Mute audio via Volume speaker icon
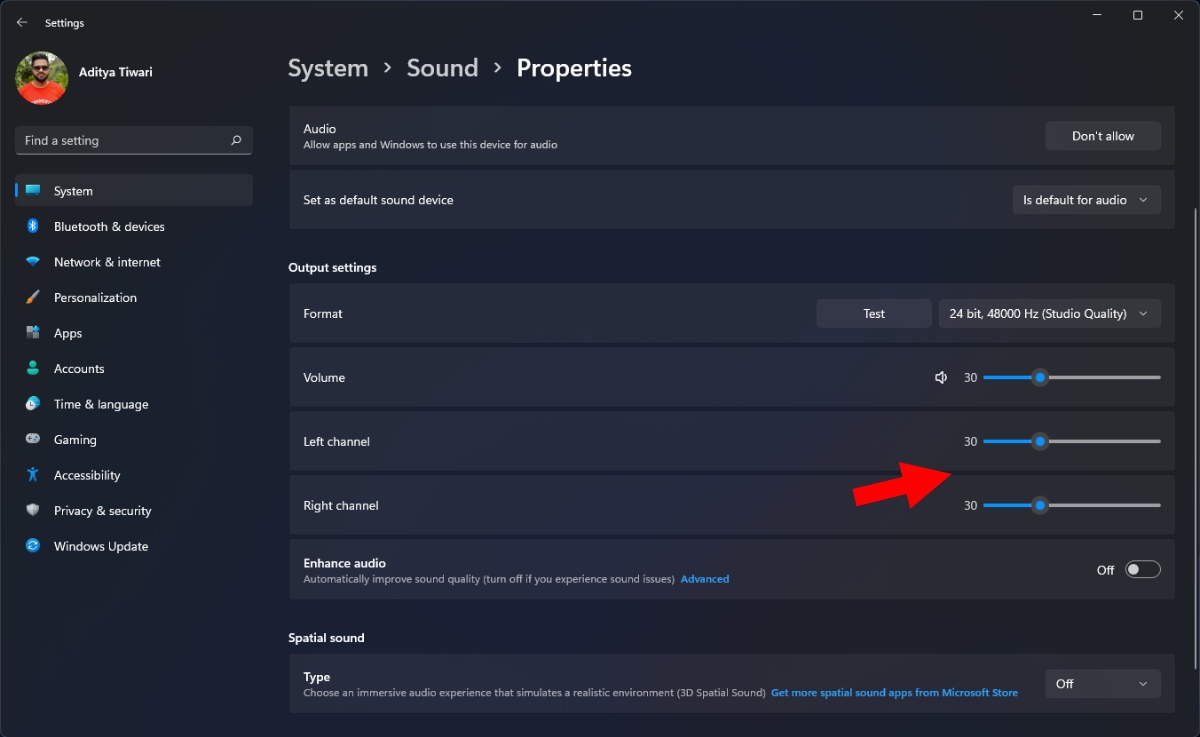The image size is (1200, 737). coord(941,378)
